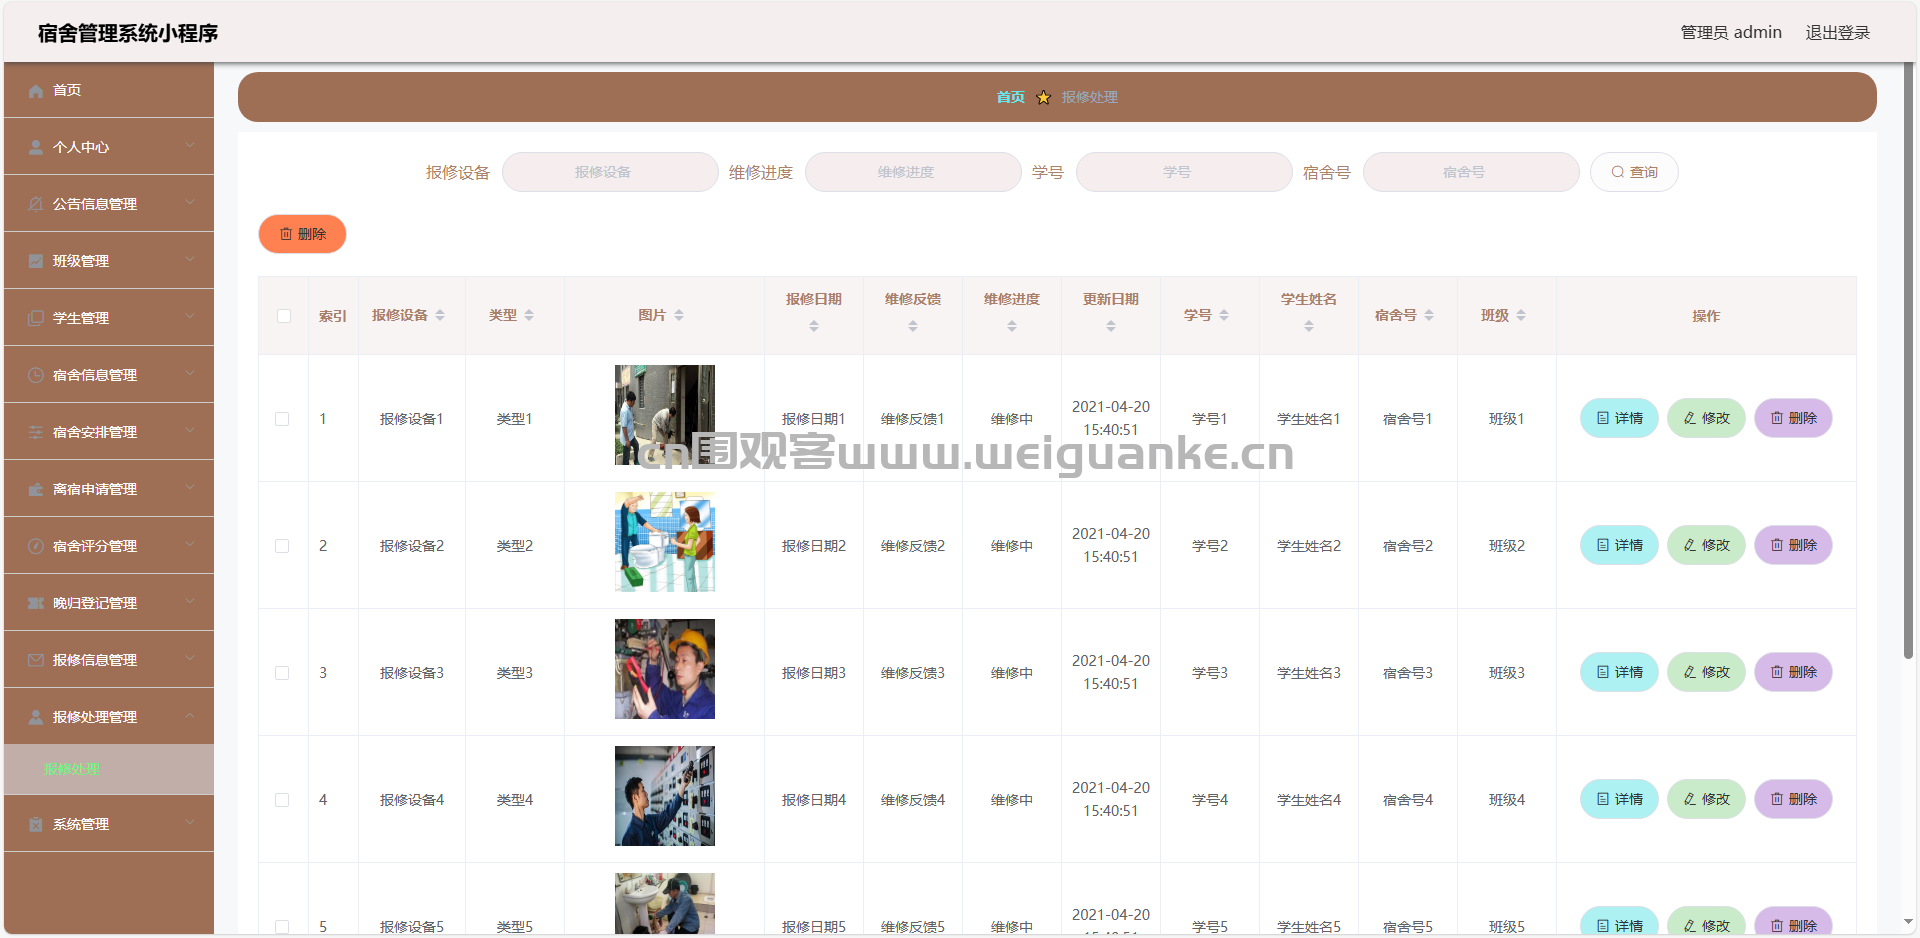Click the star icon in breadcrumb bar

[x=1043, y=98]
